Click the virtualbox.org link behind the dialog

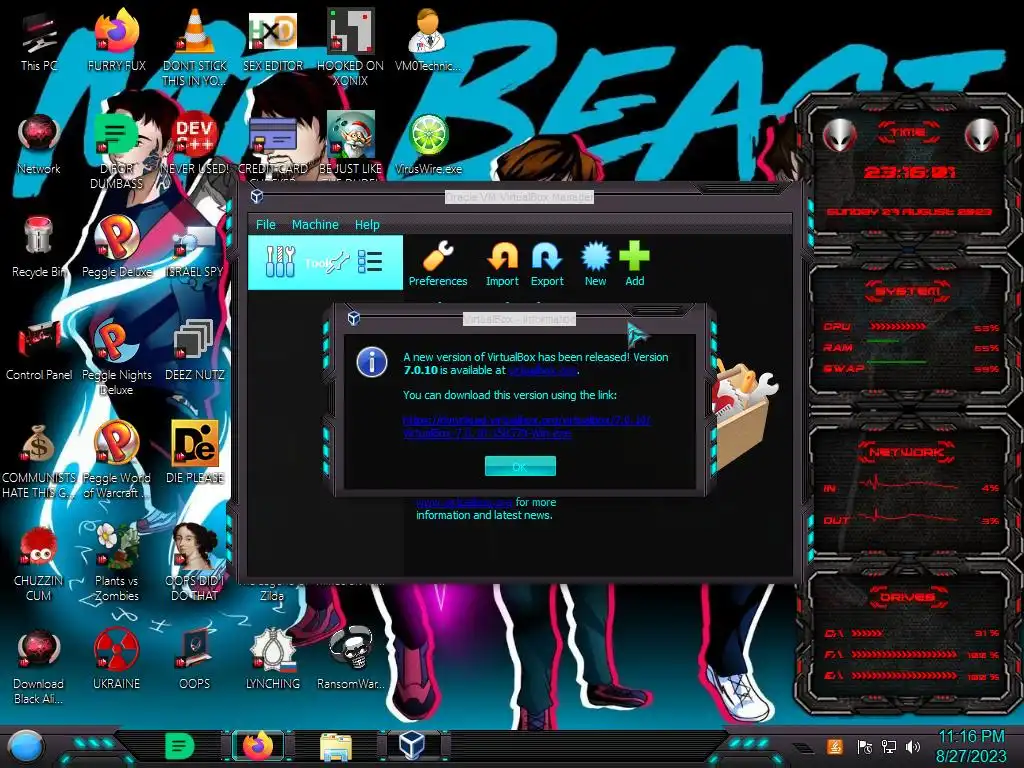(464, 502)
